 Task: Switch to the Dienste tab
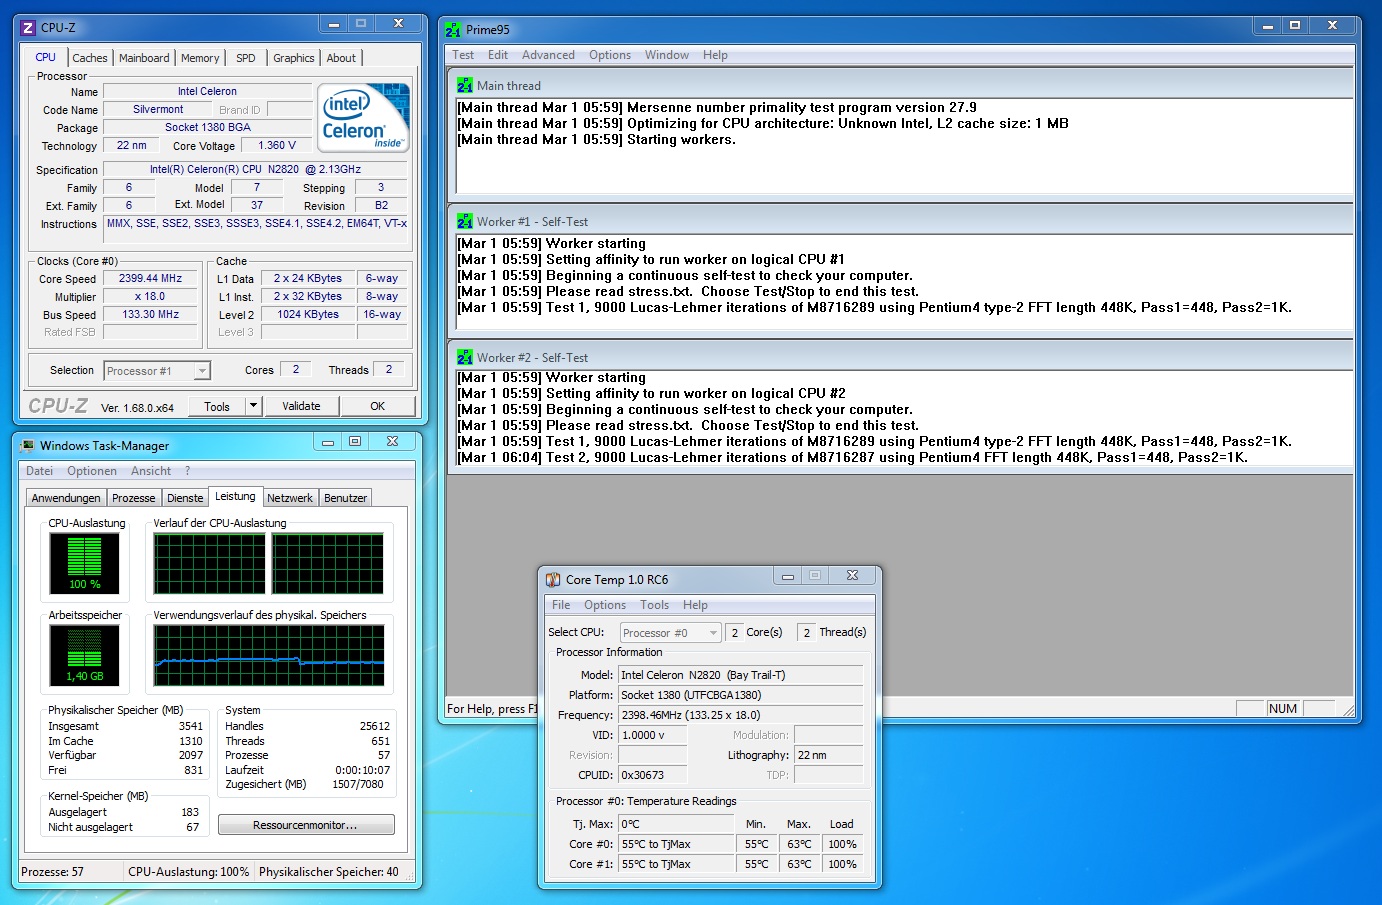(185, 498)
